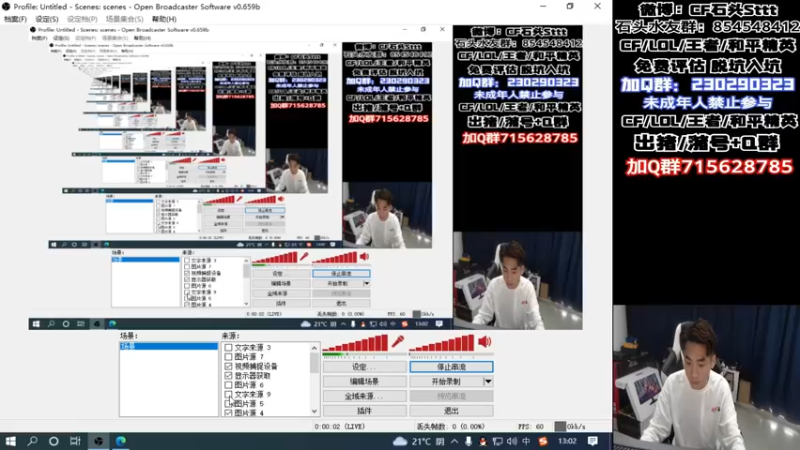This screenshot has height=450, width=800.
Task: Click the sources list scroll-up arrow
Action: click(314, 348)
